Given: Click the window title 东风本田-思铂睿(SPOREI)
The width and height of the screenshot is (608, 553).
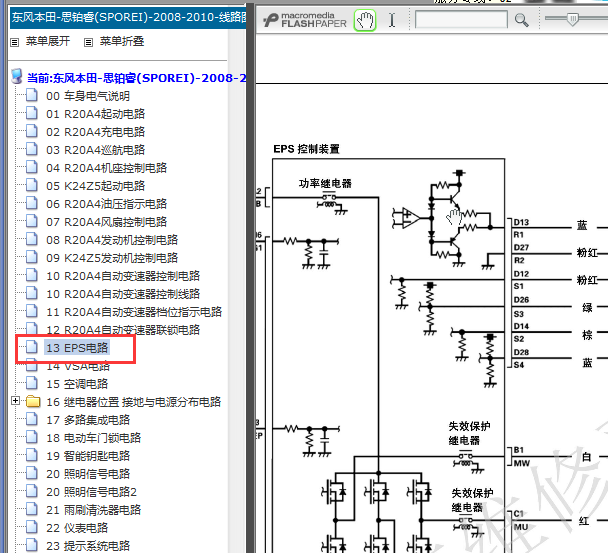Looking at the screenshot, I should tap(129, 17).
